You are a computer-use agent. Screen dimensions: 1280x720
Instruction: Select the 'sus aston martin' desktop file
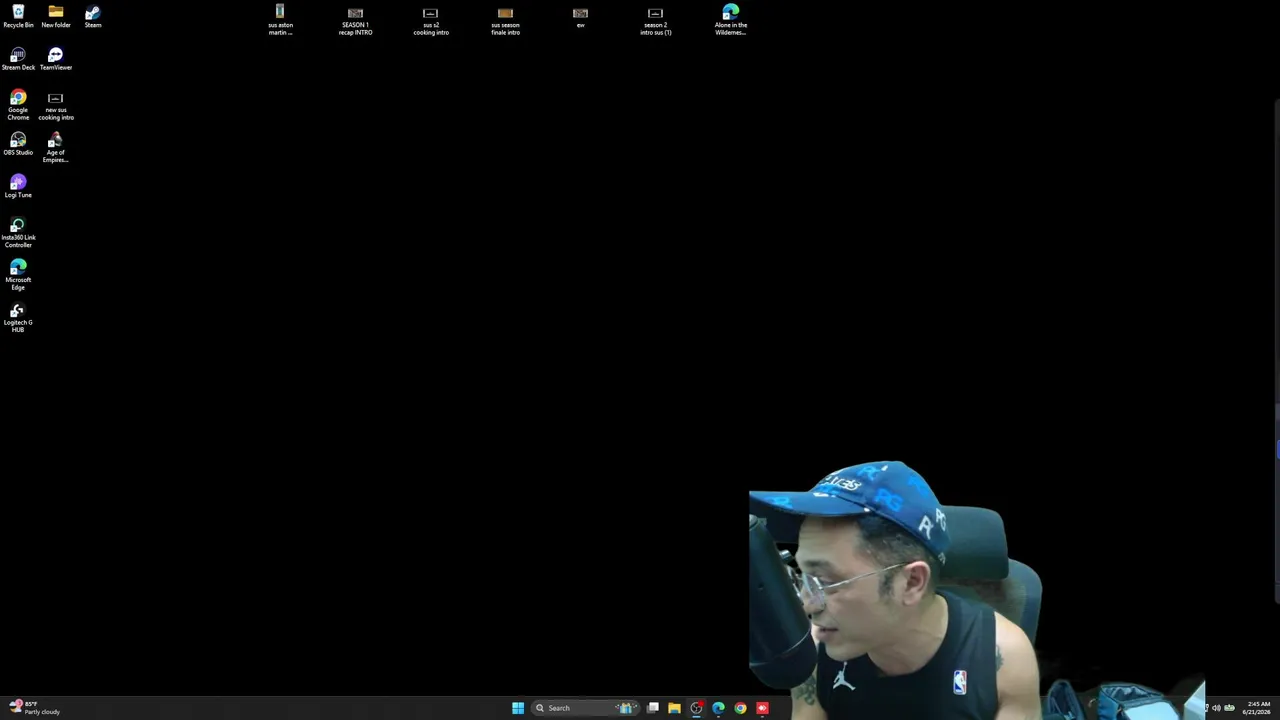click(x=280, y=20)
